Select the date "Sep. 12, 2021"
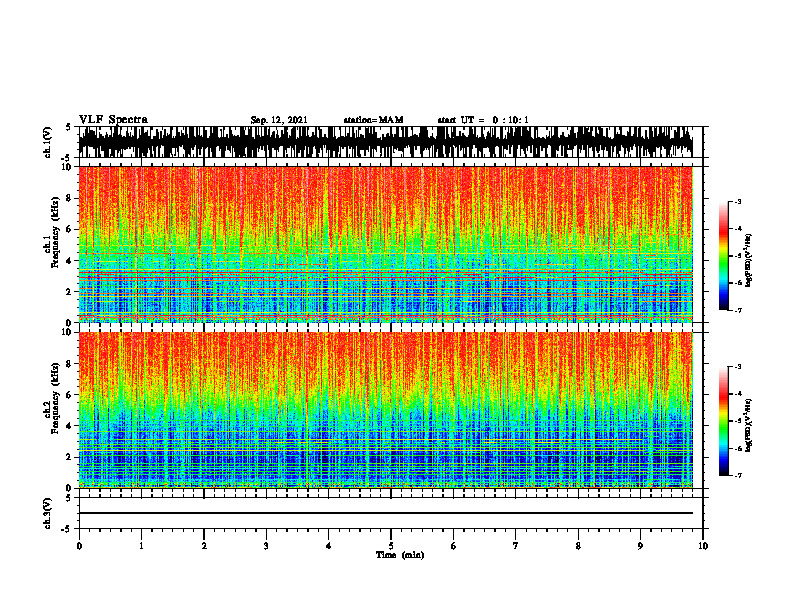Viewport: 792px width, 612px height. 279,120
